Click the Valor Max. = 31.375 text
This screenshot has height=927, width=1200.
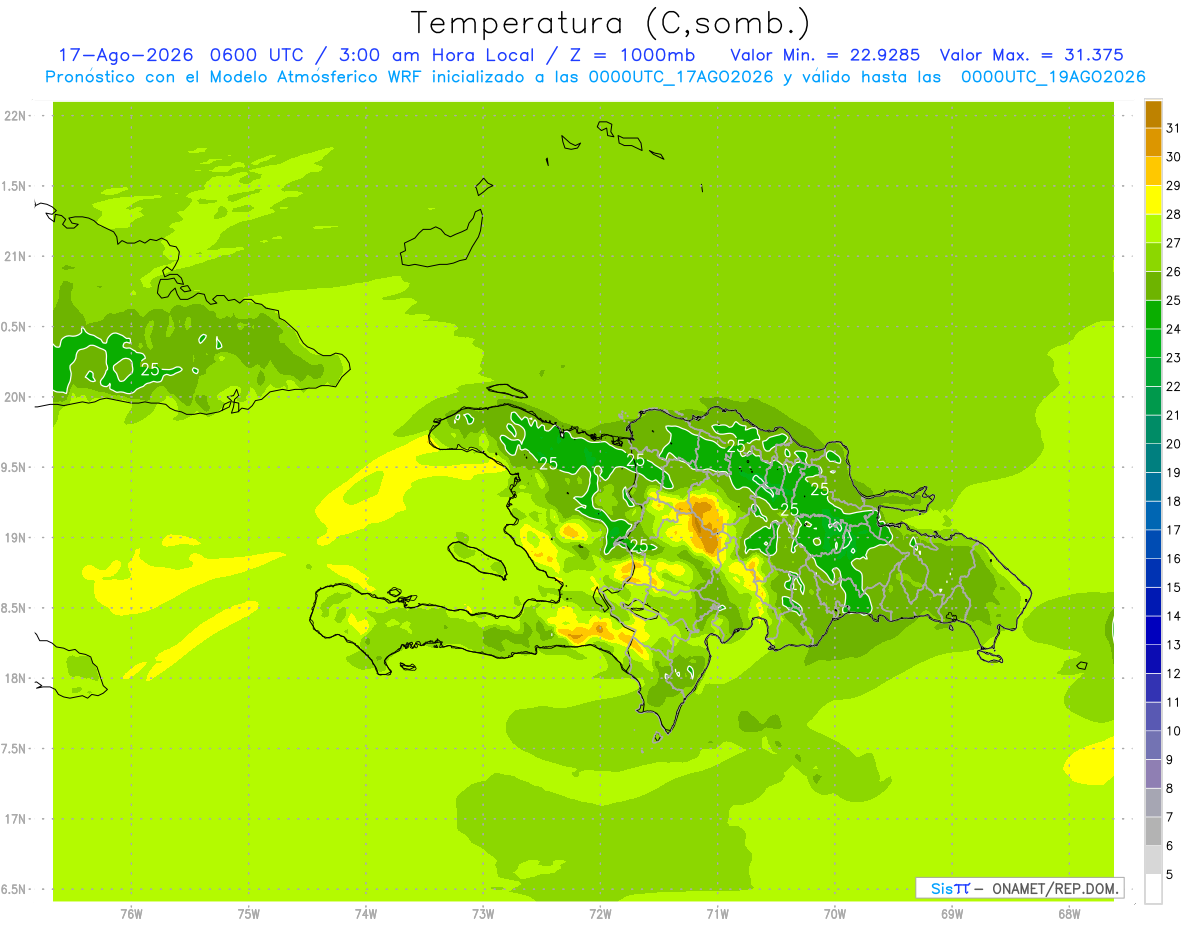(x=1032, y=55)
